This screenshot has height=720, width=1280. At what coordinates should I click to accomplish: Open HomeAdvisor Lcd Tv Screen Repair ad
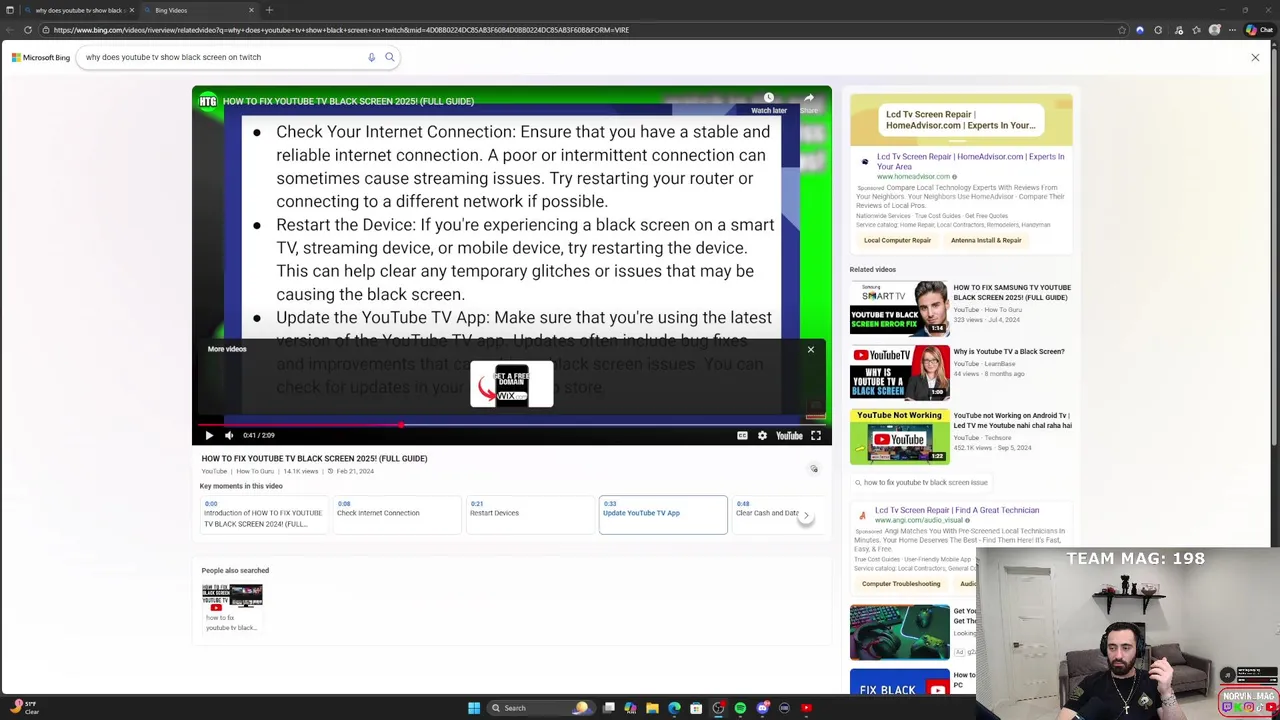tap(970, 160)
